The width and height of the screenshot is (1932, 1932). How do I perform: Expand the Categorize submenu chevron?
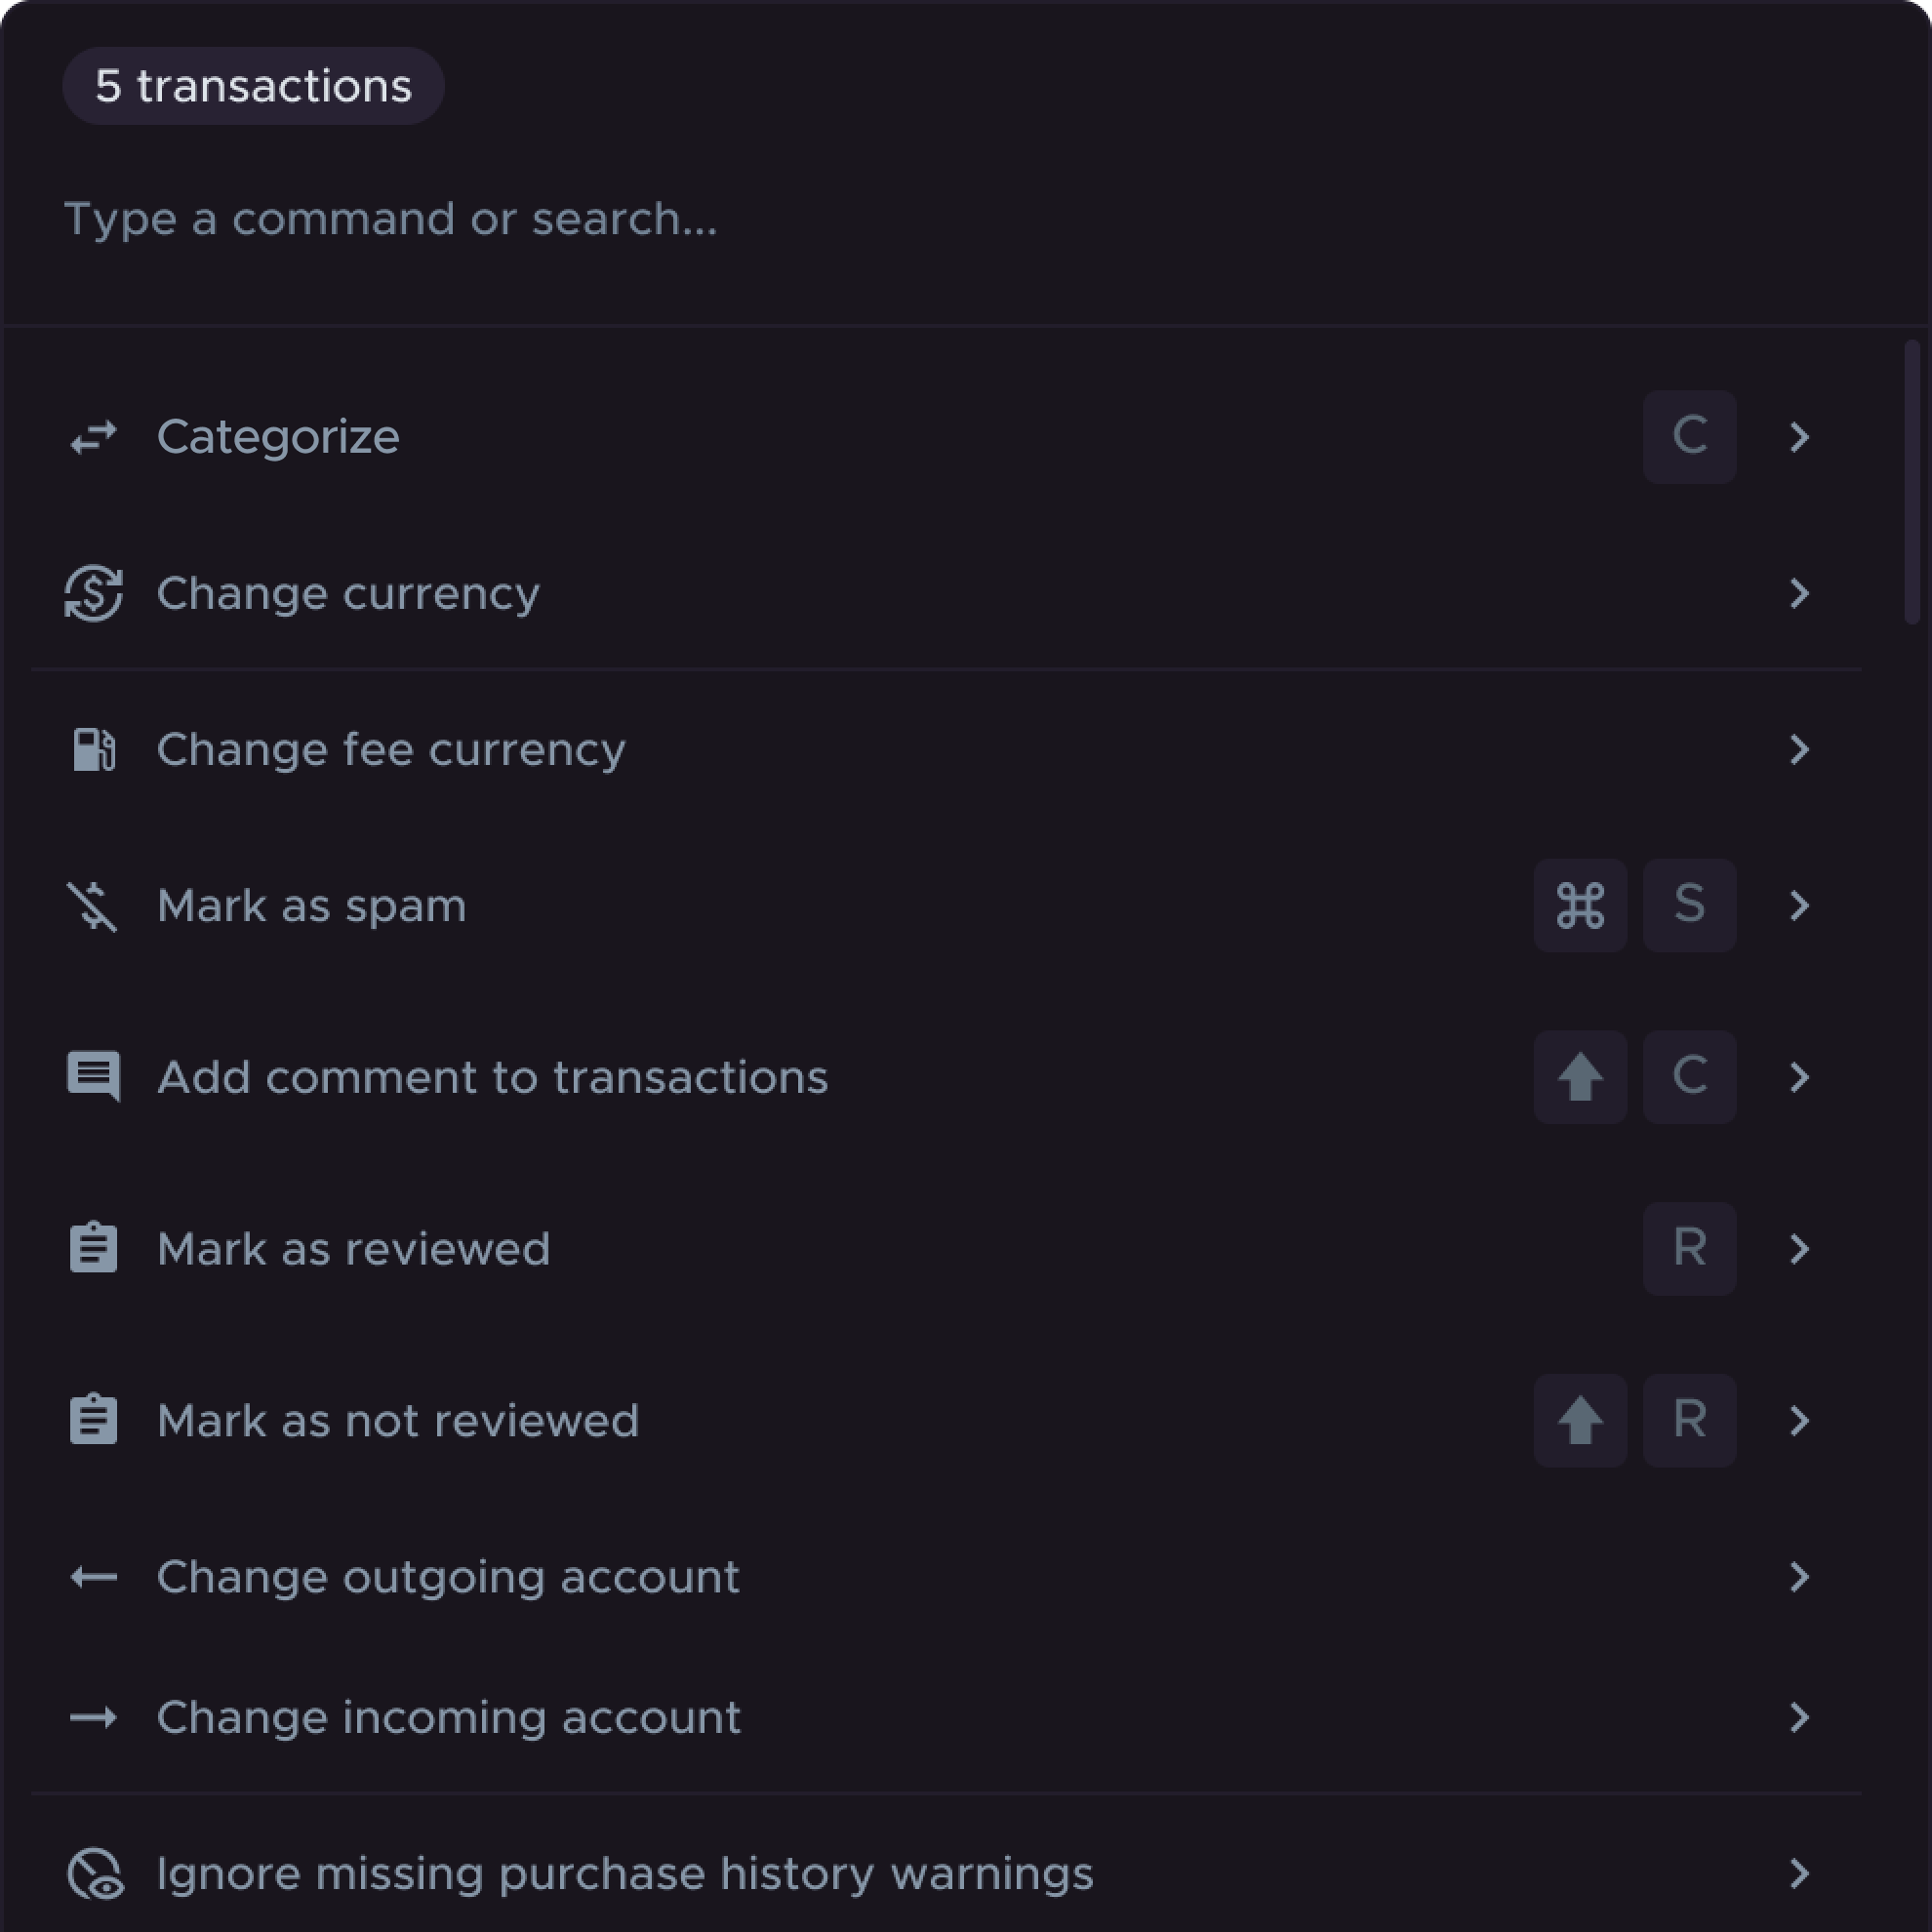point(1799,437)
